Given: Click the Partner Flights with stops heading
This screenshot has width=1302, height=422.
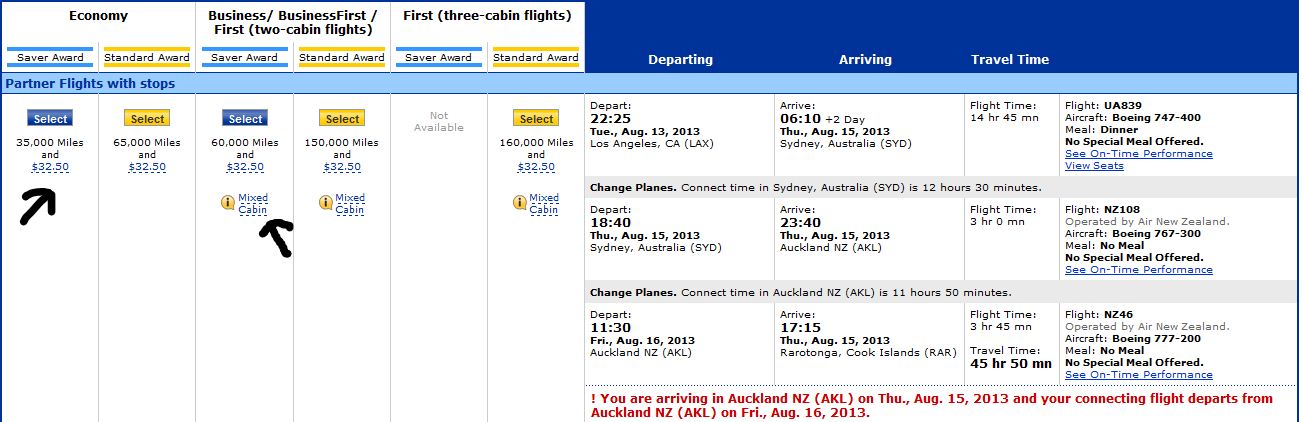Looking at the screenshot, I should 90,84.
